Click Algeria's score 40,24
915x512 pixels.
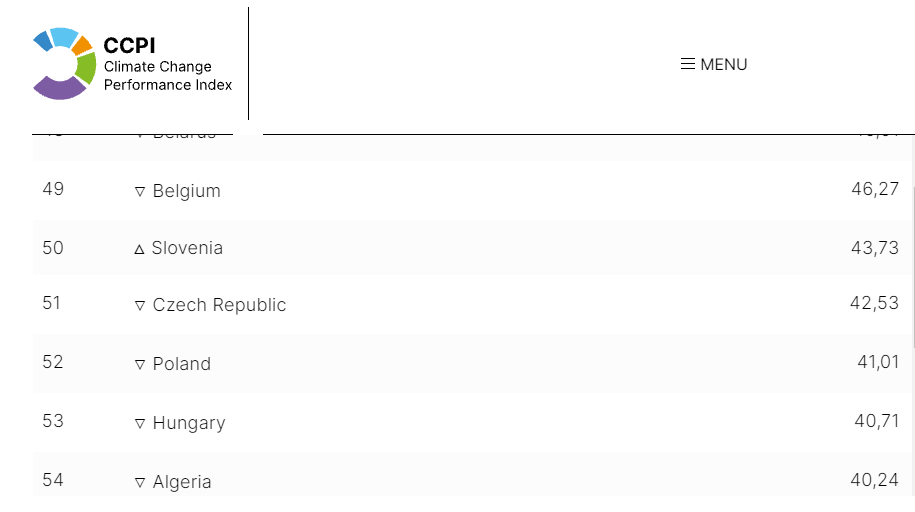[875, 481]
